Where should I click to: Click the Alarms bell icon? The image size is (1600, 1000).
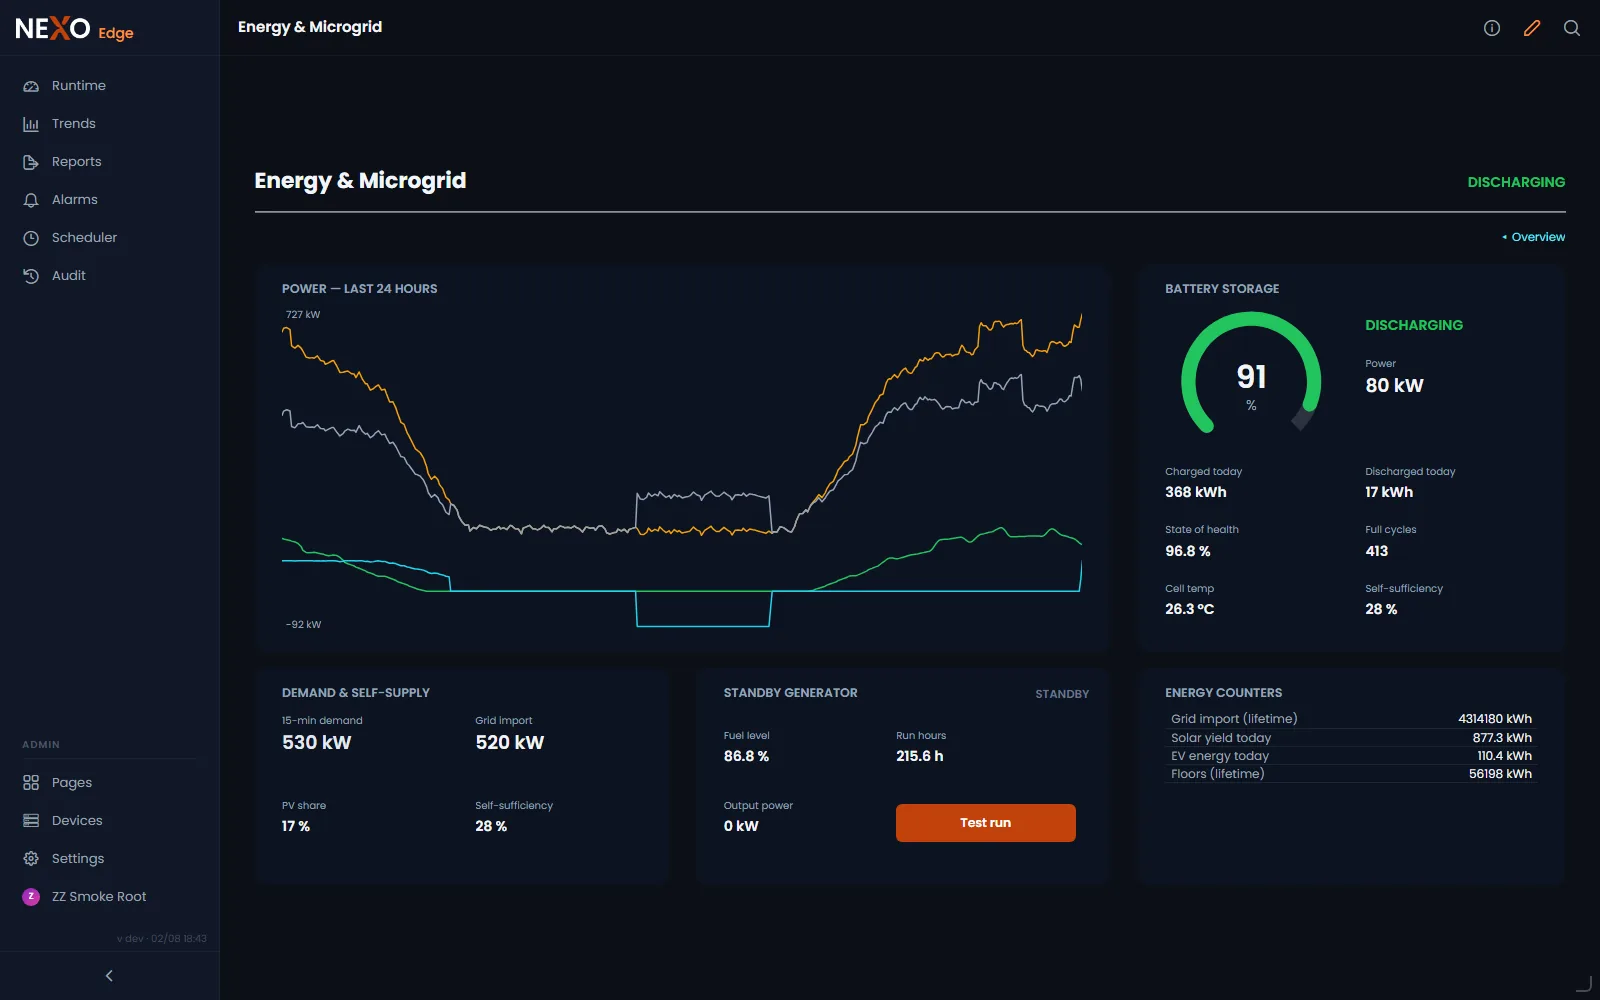pyautogui.click(x=31, y=200)
